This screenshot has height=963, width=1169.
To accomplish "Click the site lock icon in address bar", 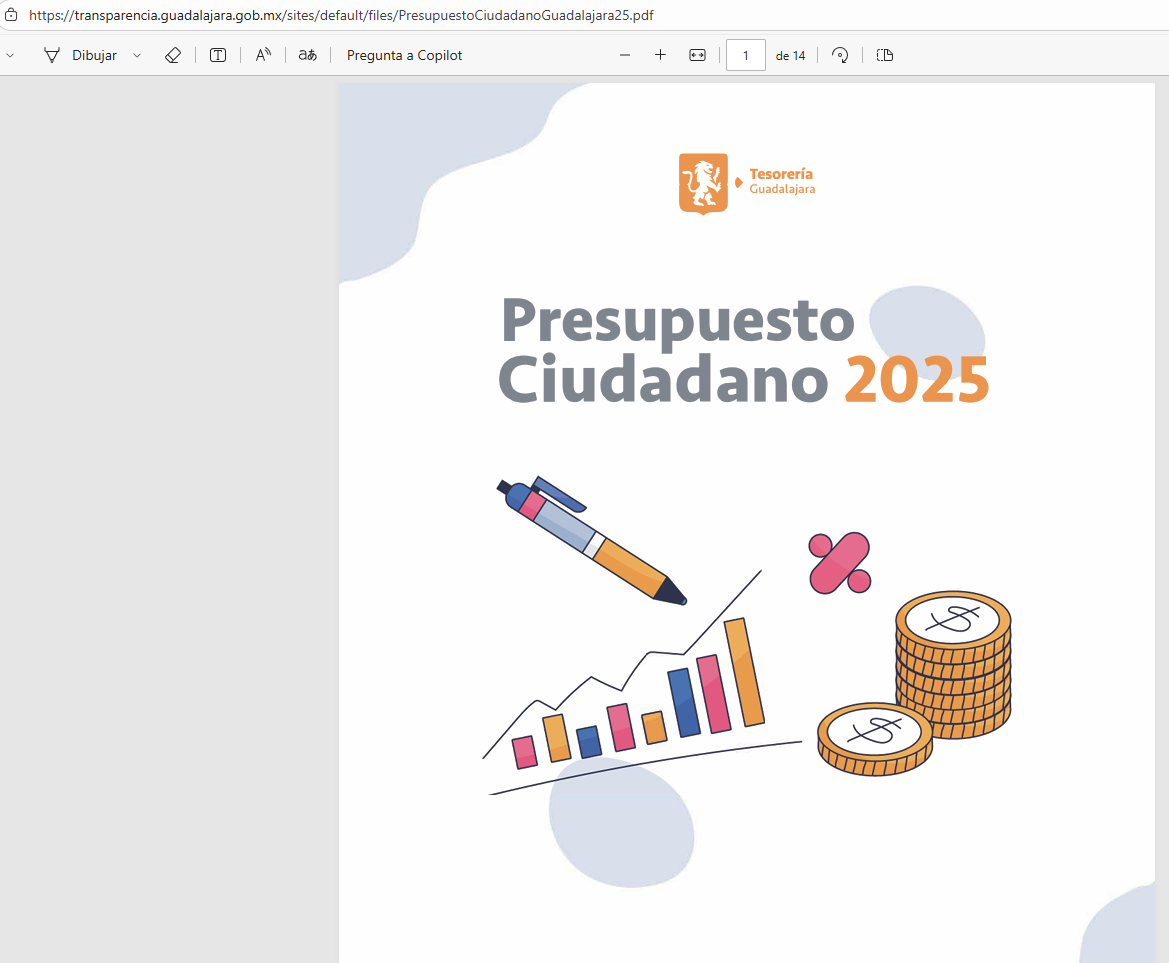I will (12, 15).
